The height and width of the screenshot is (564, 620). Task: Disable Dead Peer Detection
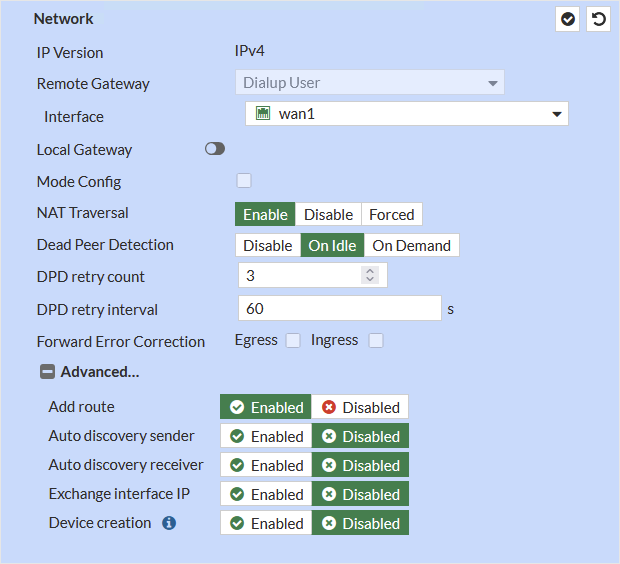(268, 246)
